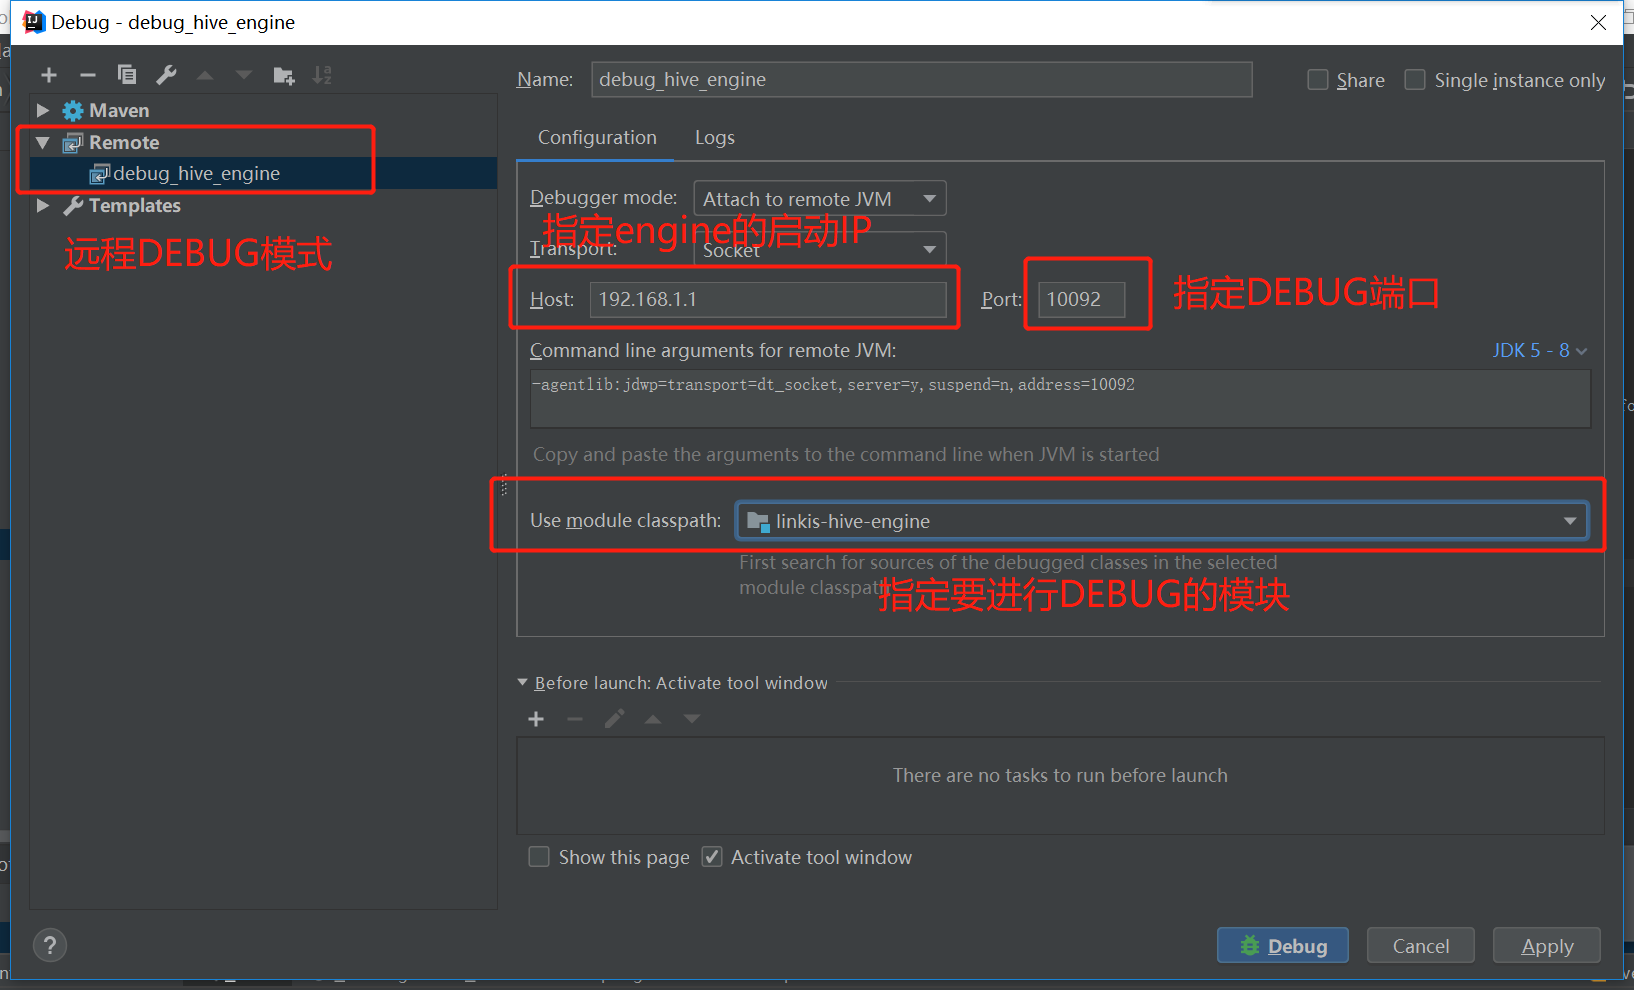This screenshot has width=1634, height=990.
Task: Enable Show this page checkbox
Action: pos(539,857)
